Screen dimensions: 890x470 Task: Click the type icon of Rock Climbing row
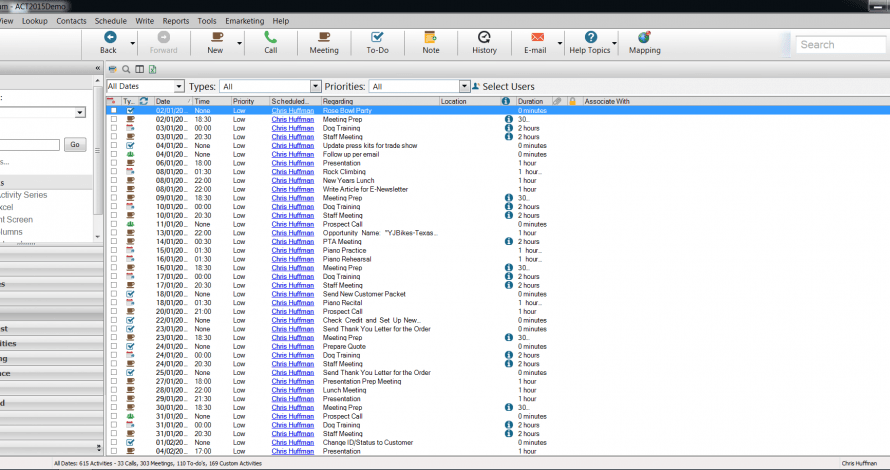point(130,171)
